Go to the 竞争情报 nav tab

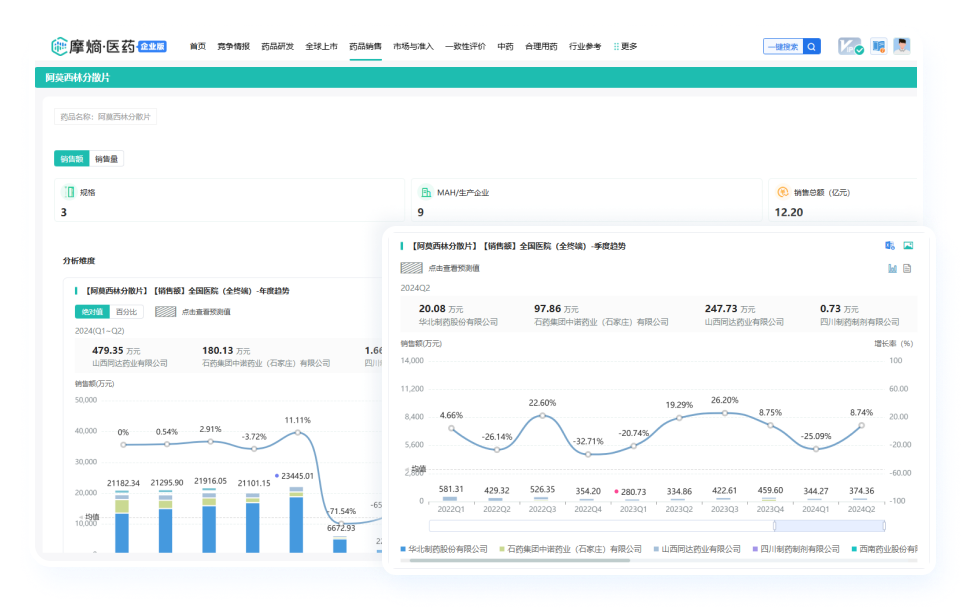tap(234, 46)
